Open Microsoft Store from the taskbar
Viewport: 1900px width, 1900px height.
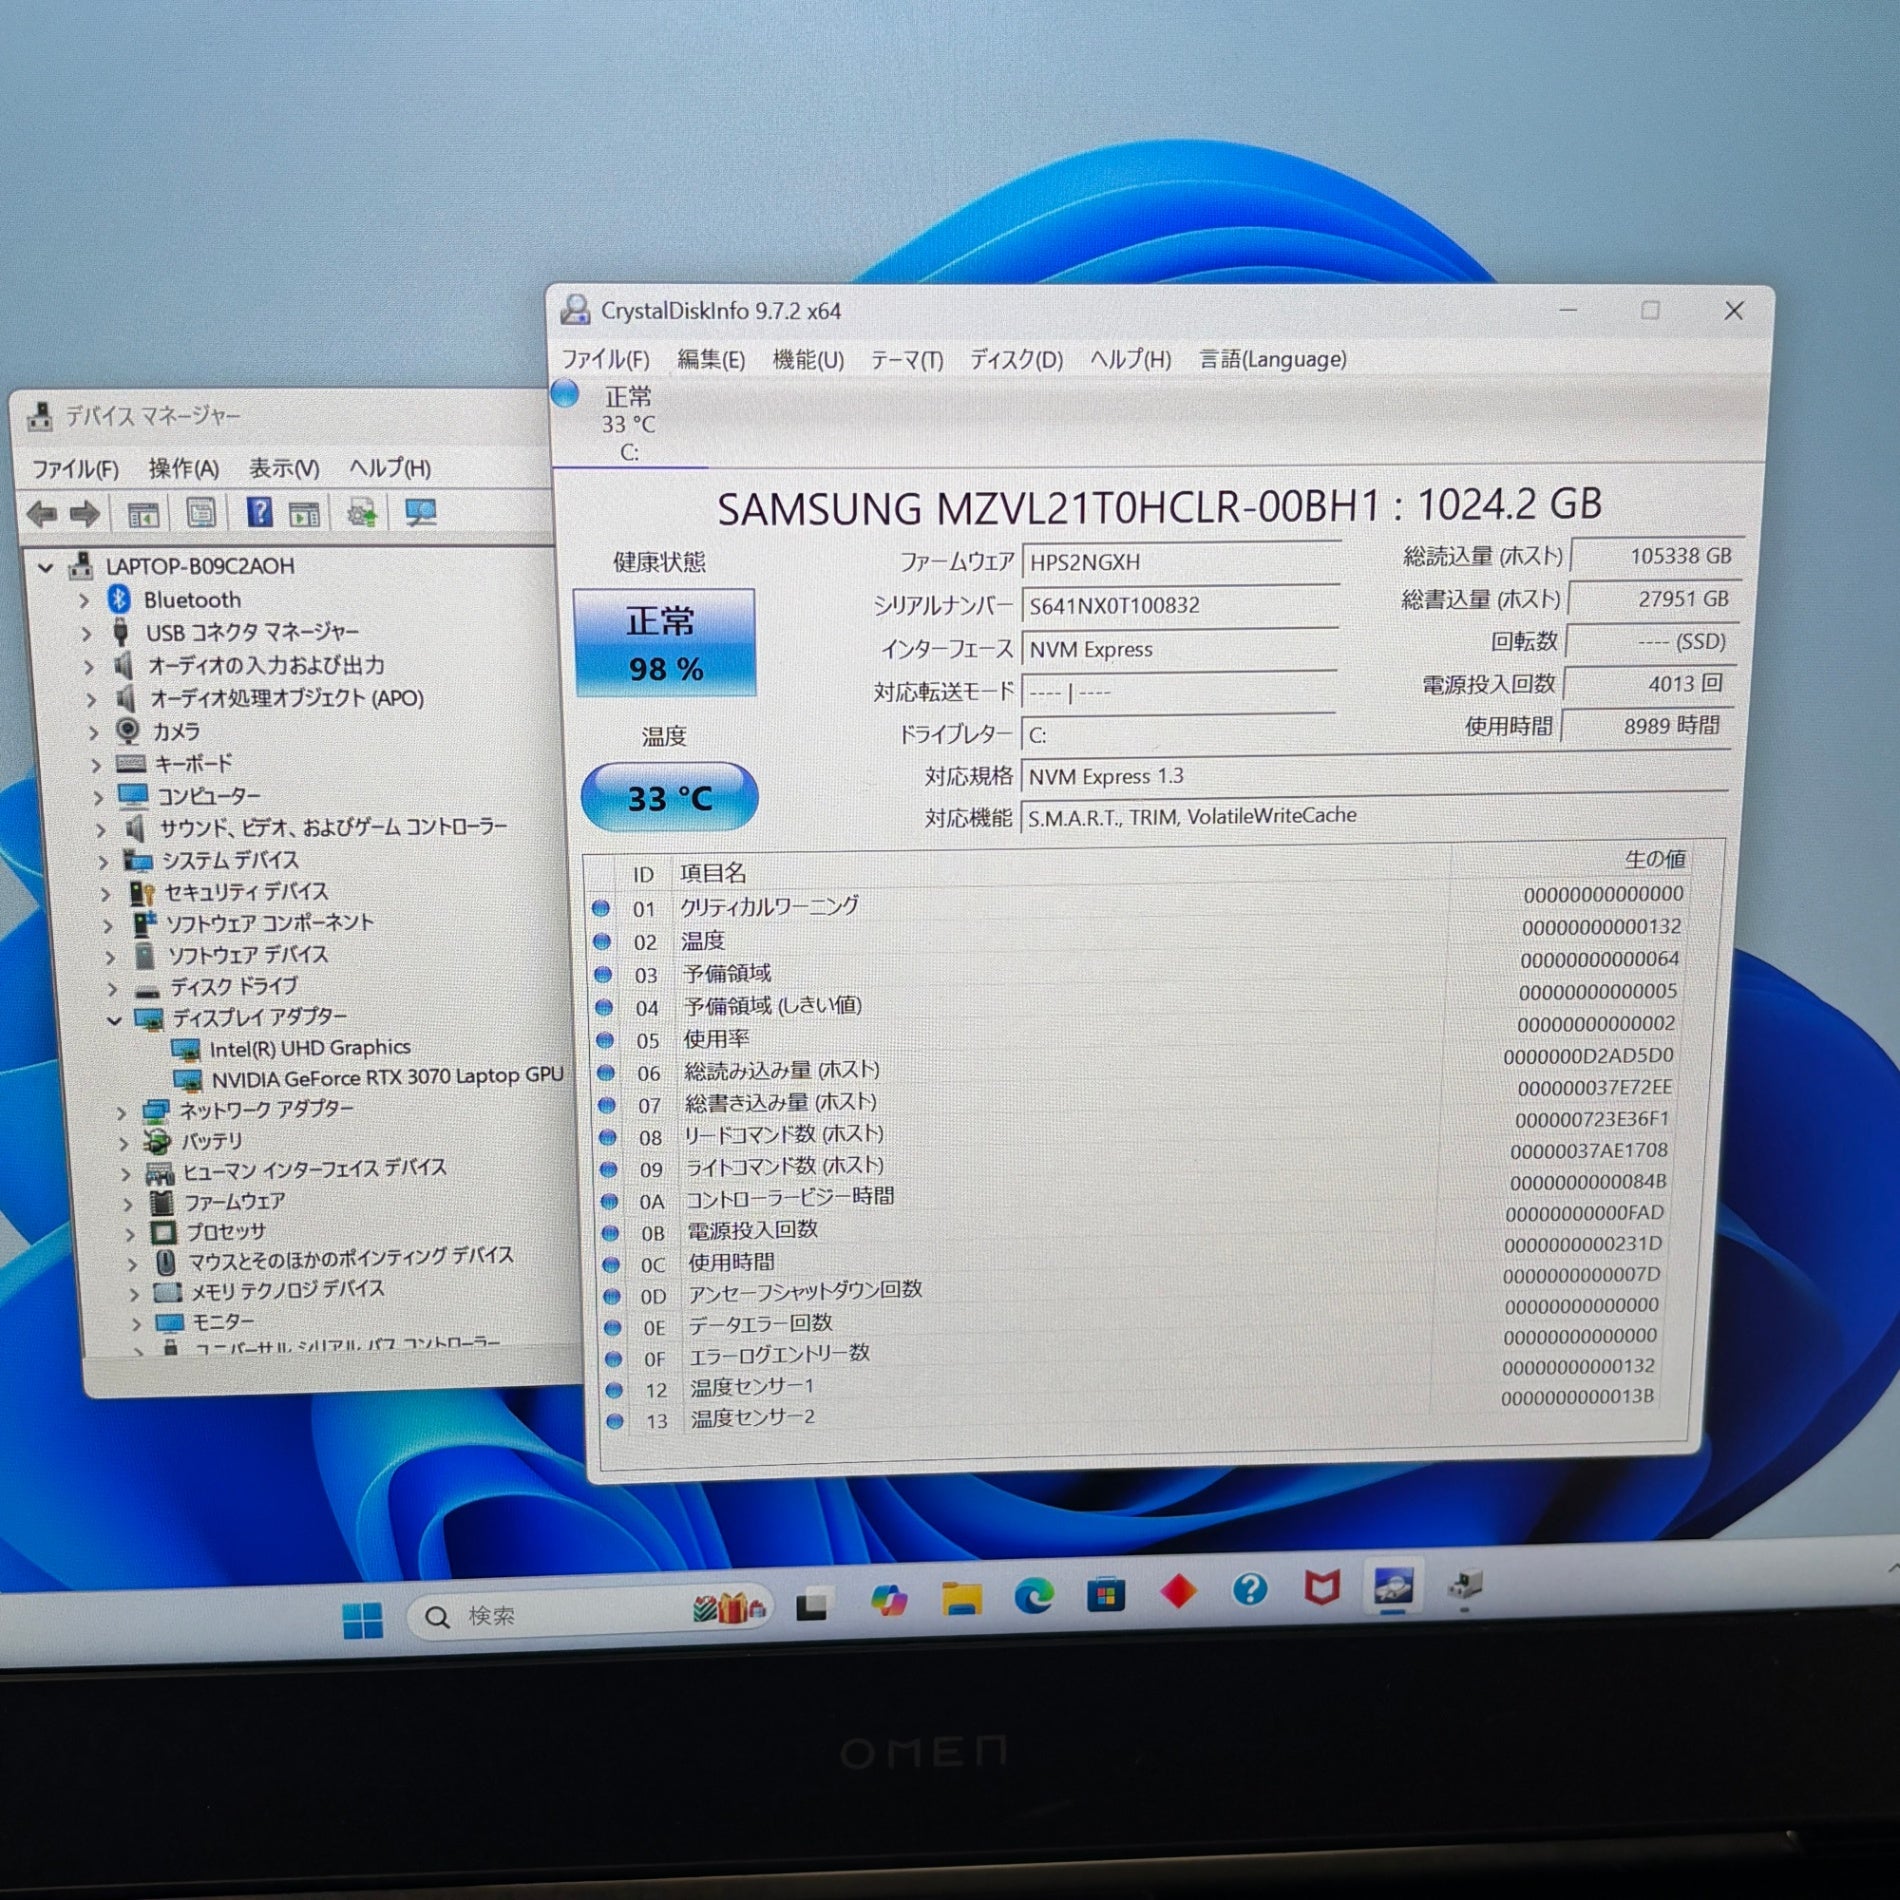[1106, 1595]
